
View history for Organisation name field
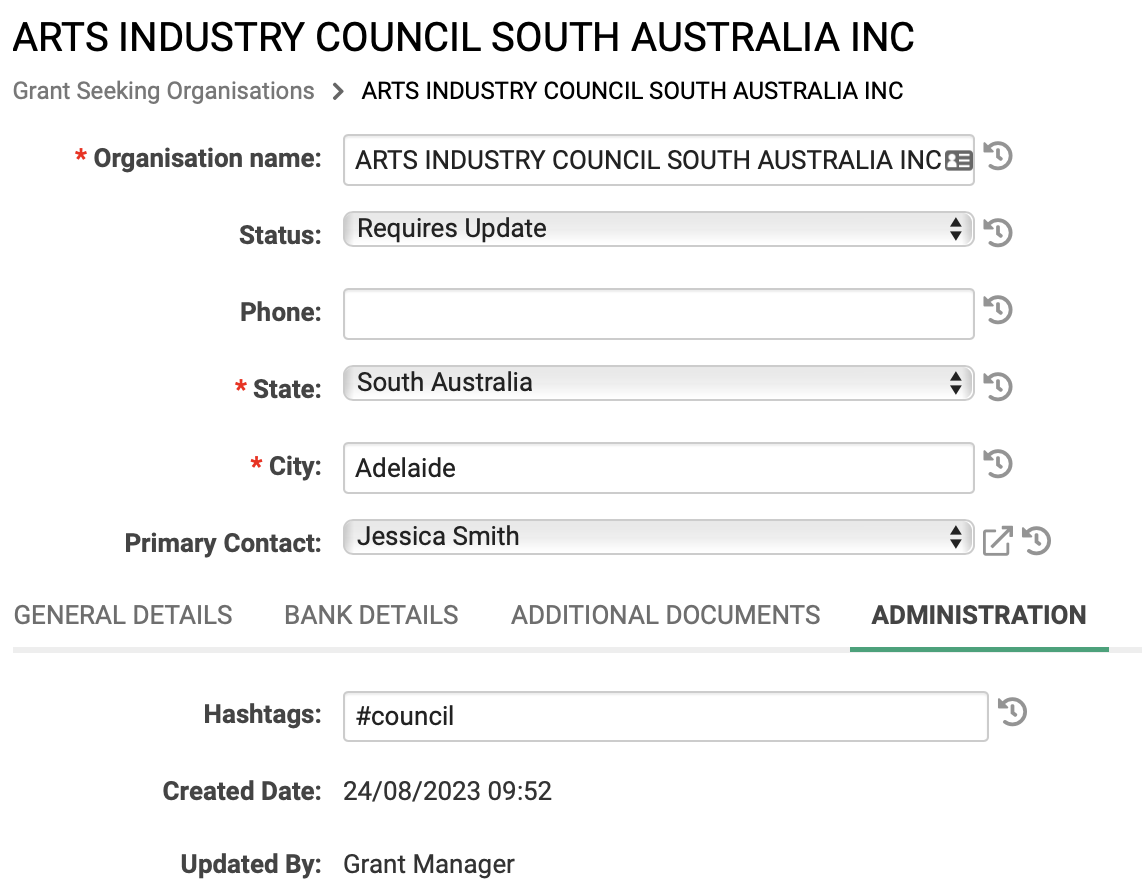click(x=998, y=156)
